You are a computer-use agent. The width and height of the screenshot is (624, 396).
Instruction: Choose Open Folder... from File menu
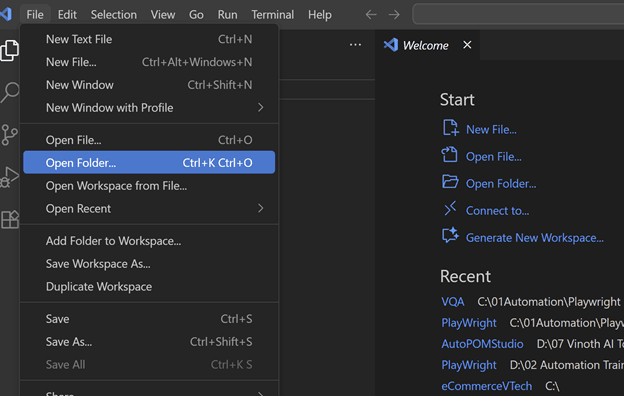[149, 162]
